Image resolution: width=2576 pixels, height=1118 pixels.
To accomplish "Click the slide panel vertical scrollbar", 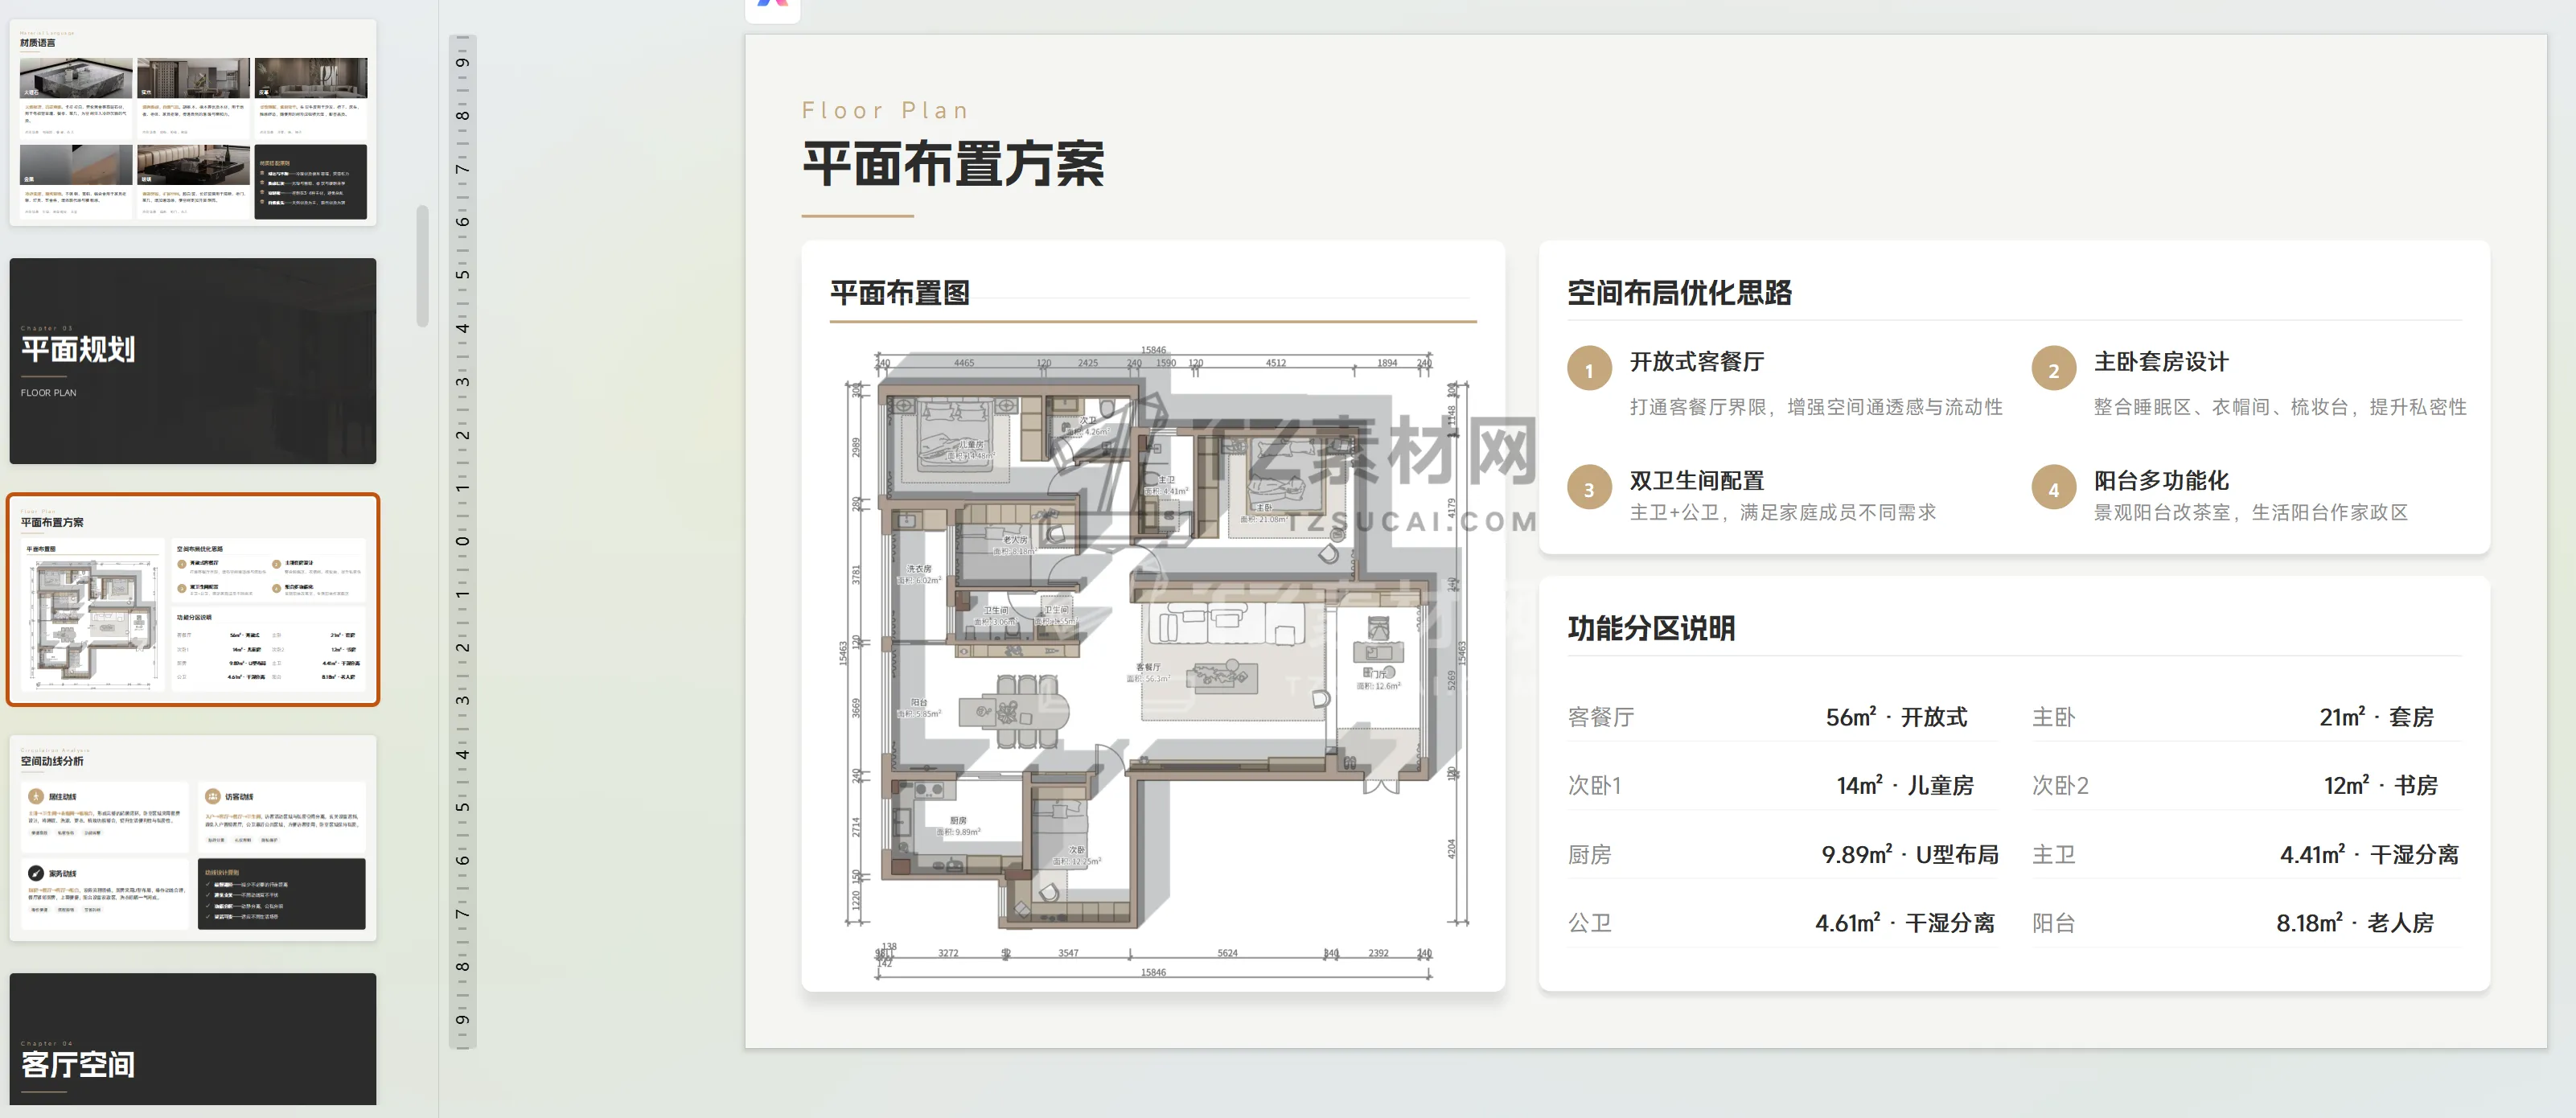I will click(422, 265).
